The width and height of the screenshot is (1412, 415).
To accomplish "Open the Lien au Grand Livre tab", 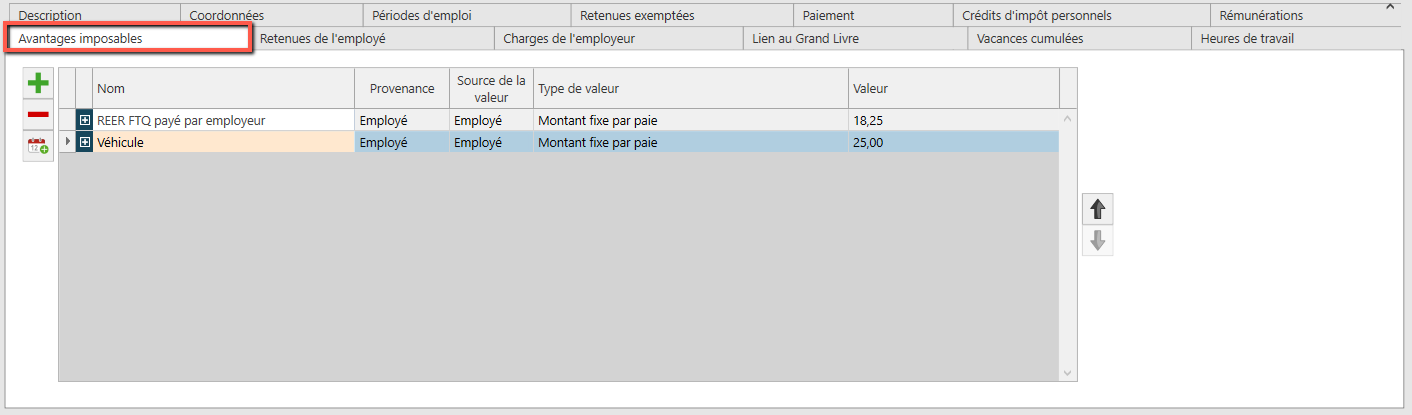I will [855, 39].
